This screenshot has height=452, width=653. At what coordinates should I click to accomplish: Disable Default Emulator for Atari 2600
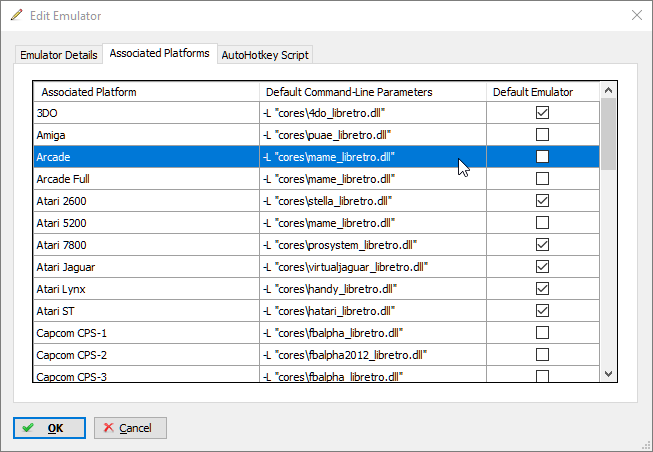tap(542, 201)
